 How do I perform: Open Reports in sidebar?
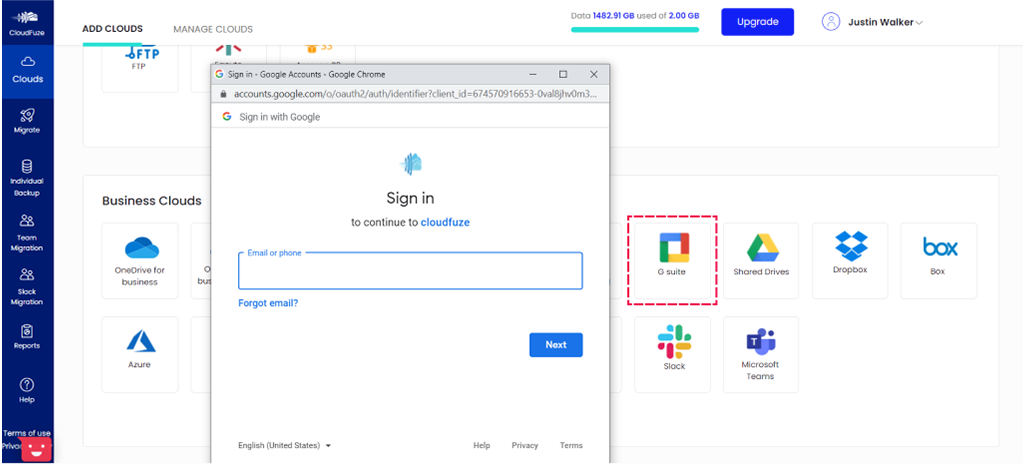point(27,337)
